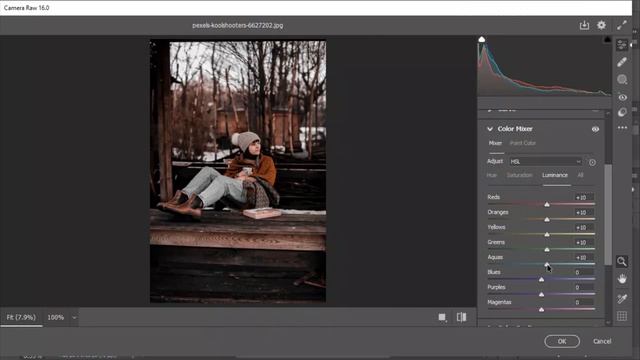The width and height of the screenshot is (640, 360).
Task: Select the All tab
Action: pos(580,175)
